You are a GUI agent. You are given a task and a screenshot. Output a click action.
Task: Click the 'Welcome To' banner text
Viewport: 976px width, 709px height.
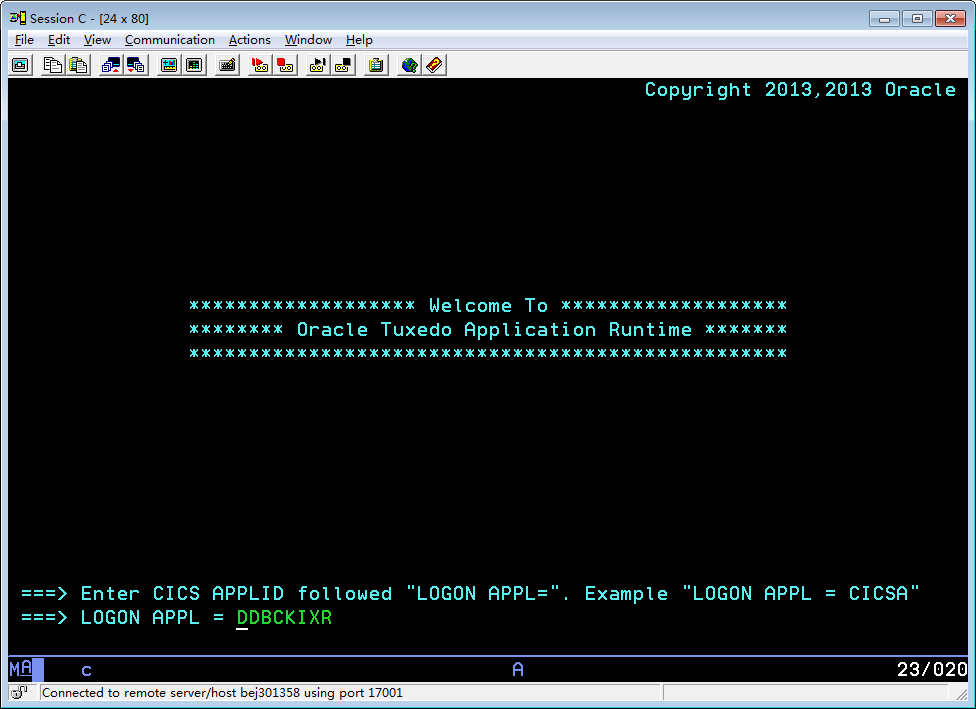point(489,305)
